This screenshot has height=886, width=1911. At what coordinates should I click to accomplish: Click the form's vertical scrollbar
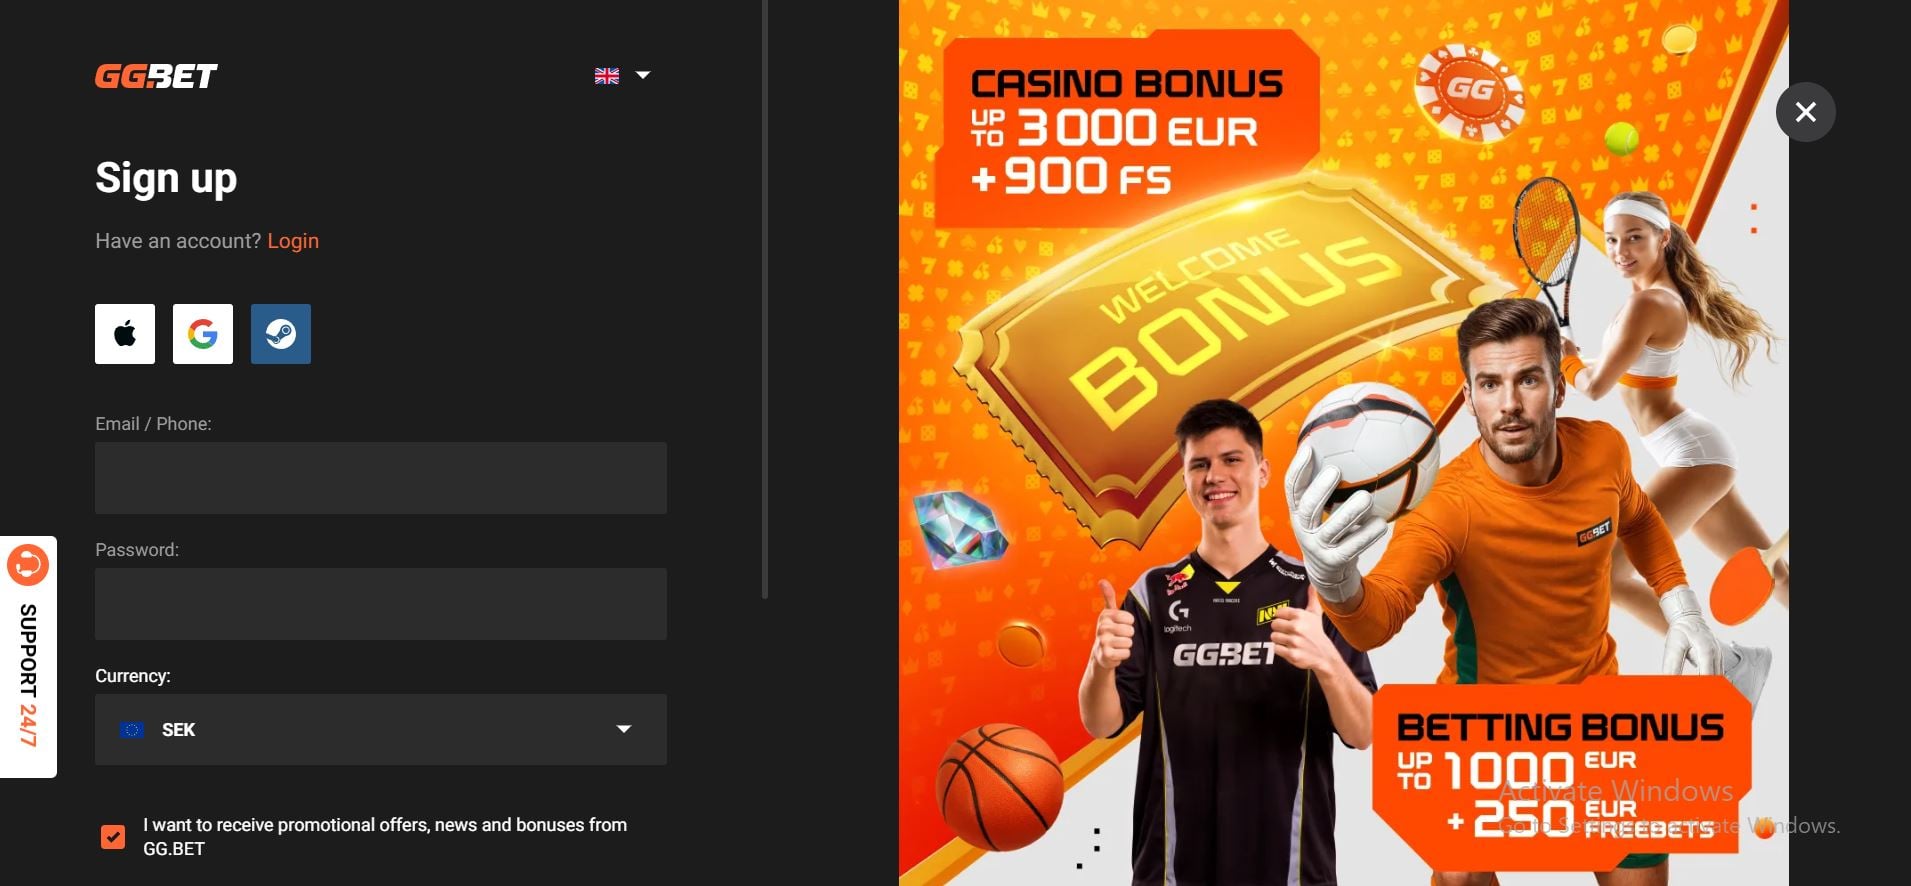[765, 299]
